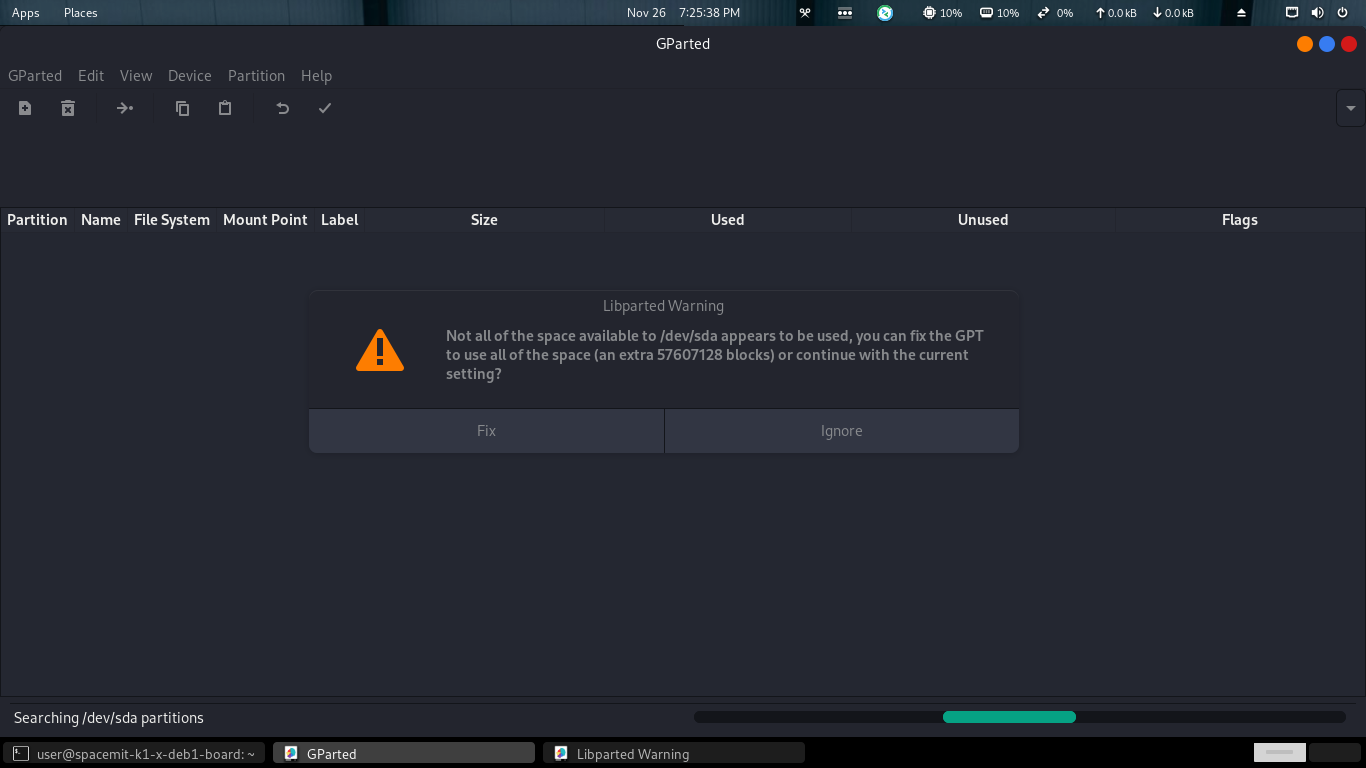Click the Paste partition toolbar icon
1366x768 pixels.
click(x=225, y=108)
